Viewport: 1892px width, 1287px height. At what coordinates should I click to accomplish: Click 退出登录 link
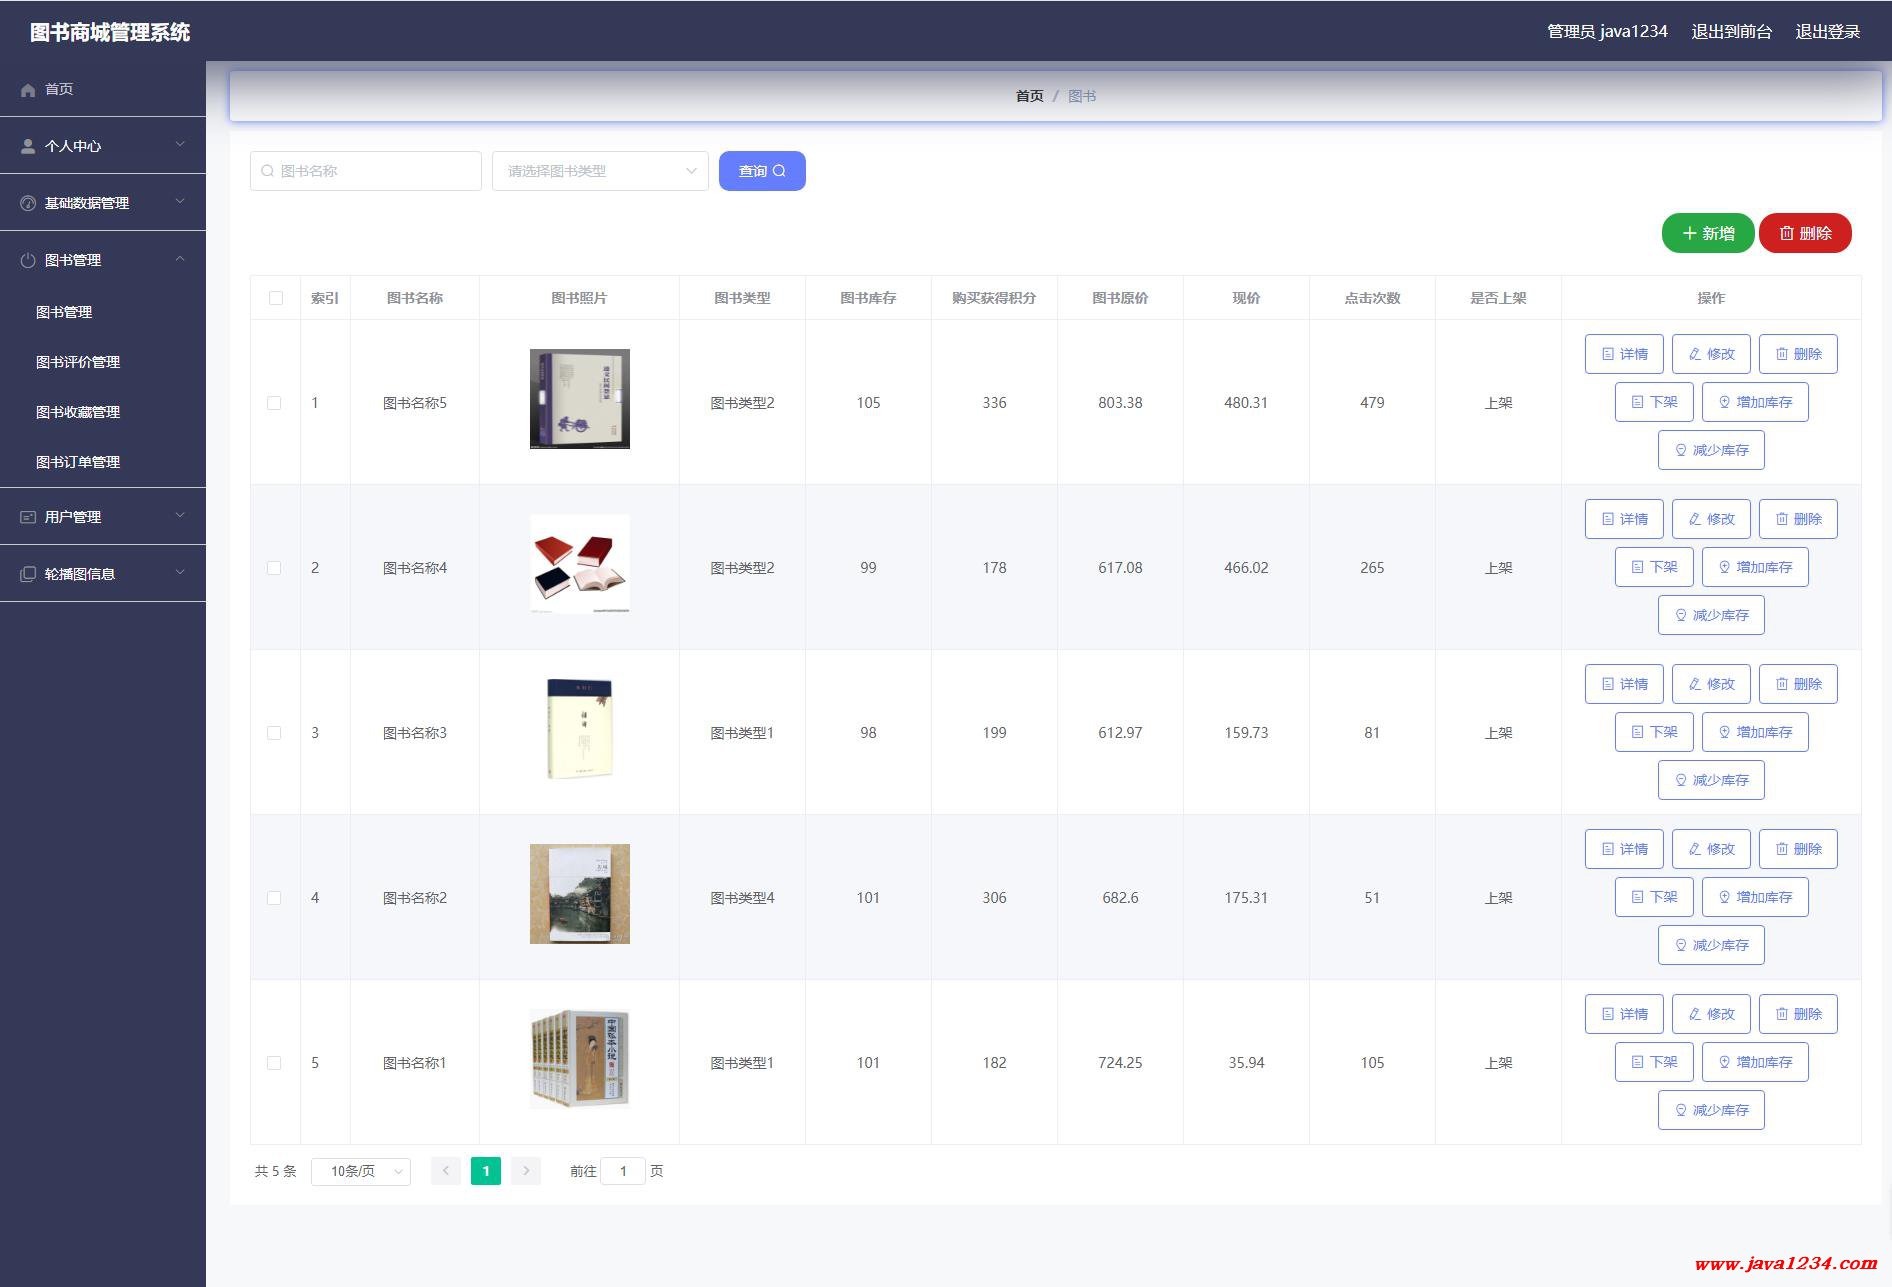1827,32
